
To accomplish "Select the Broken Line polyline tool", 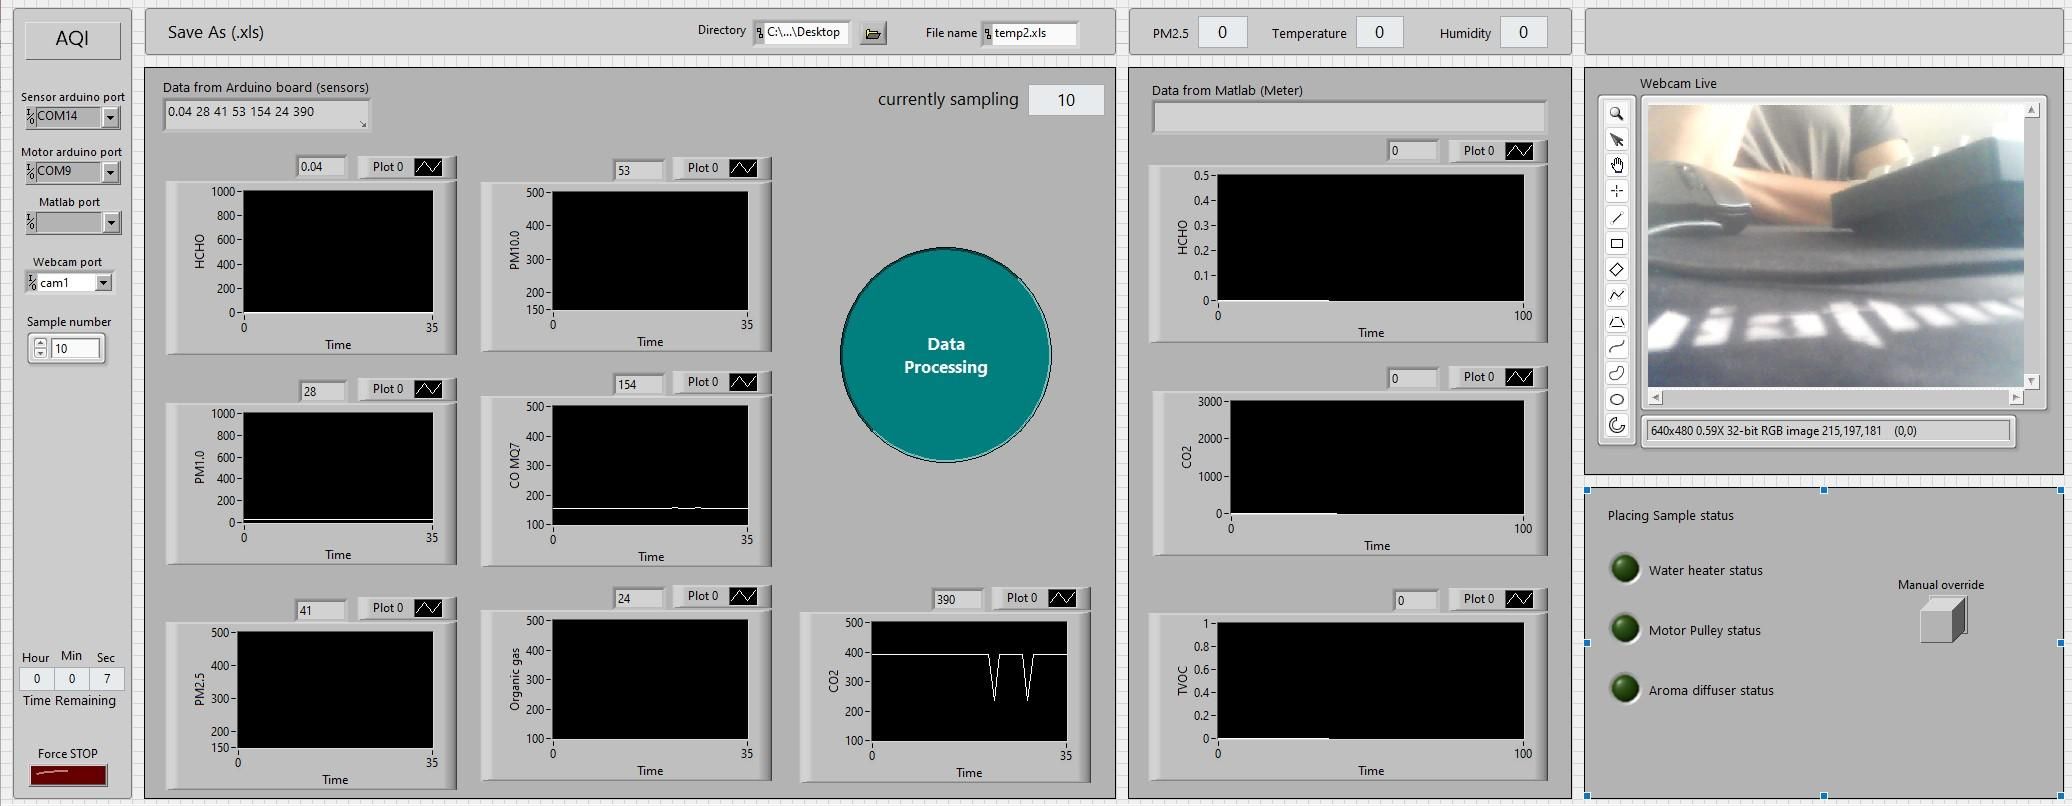I will [1616, 295].
